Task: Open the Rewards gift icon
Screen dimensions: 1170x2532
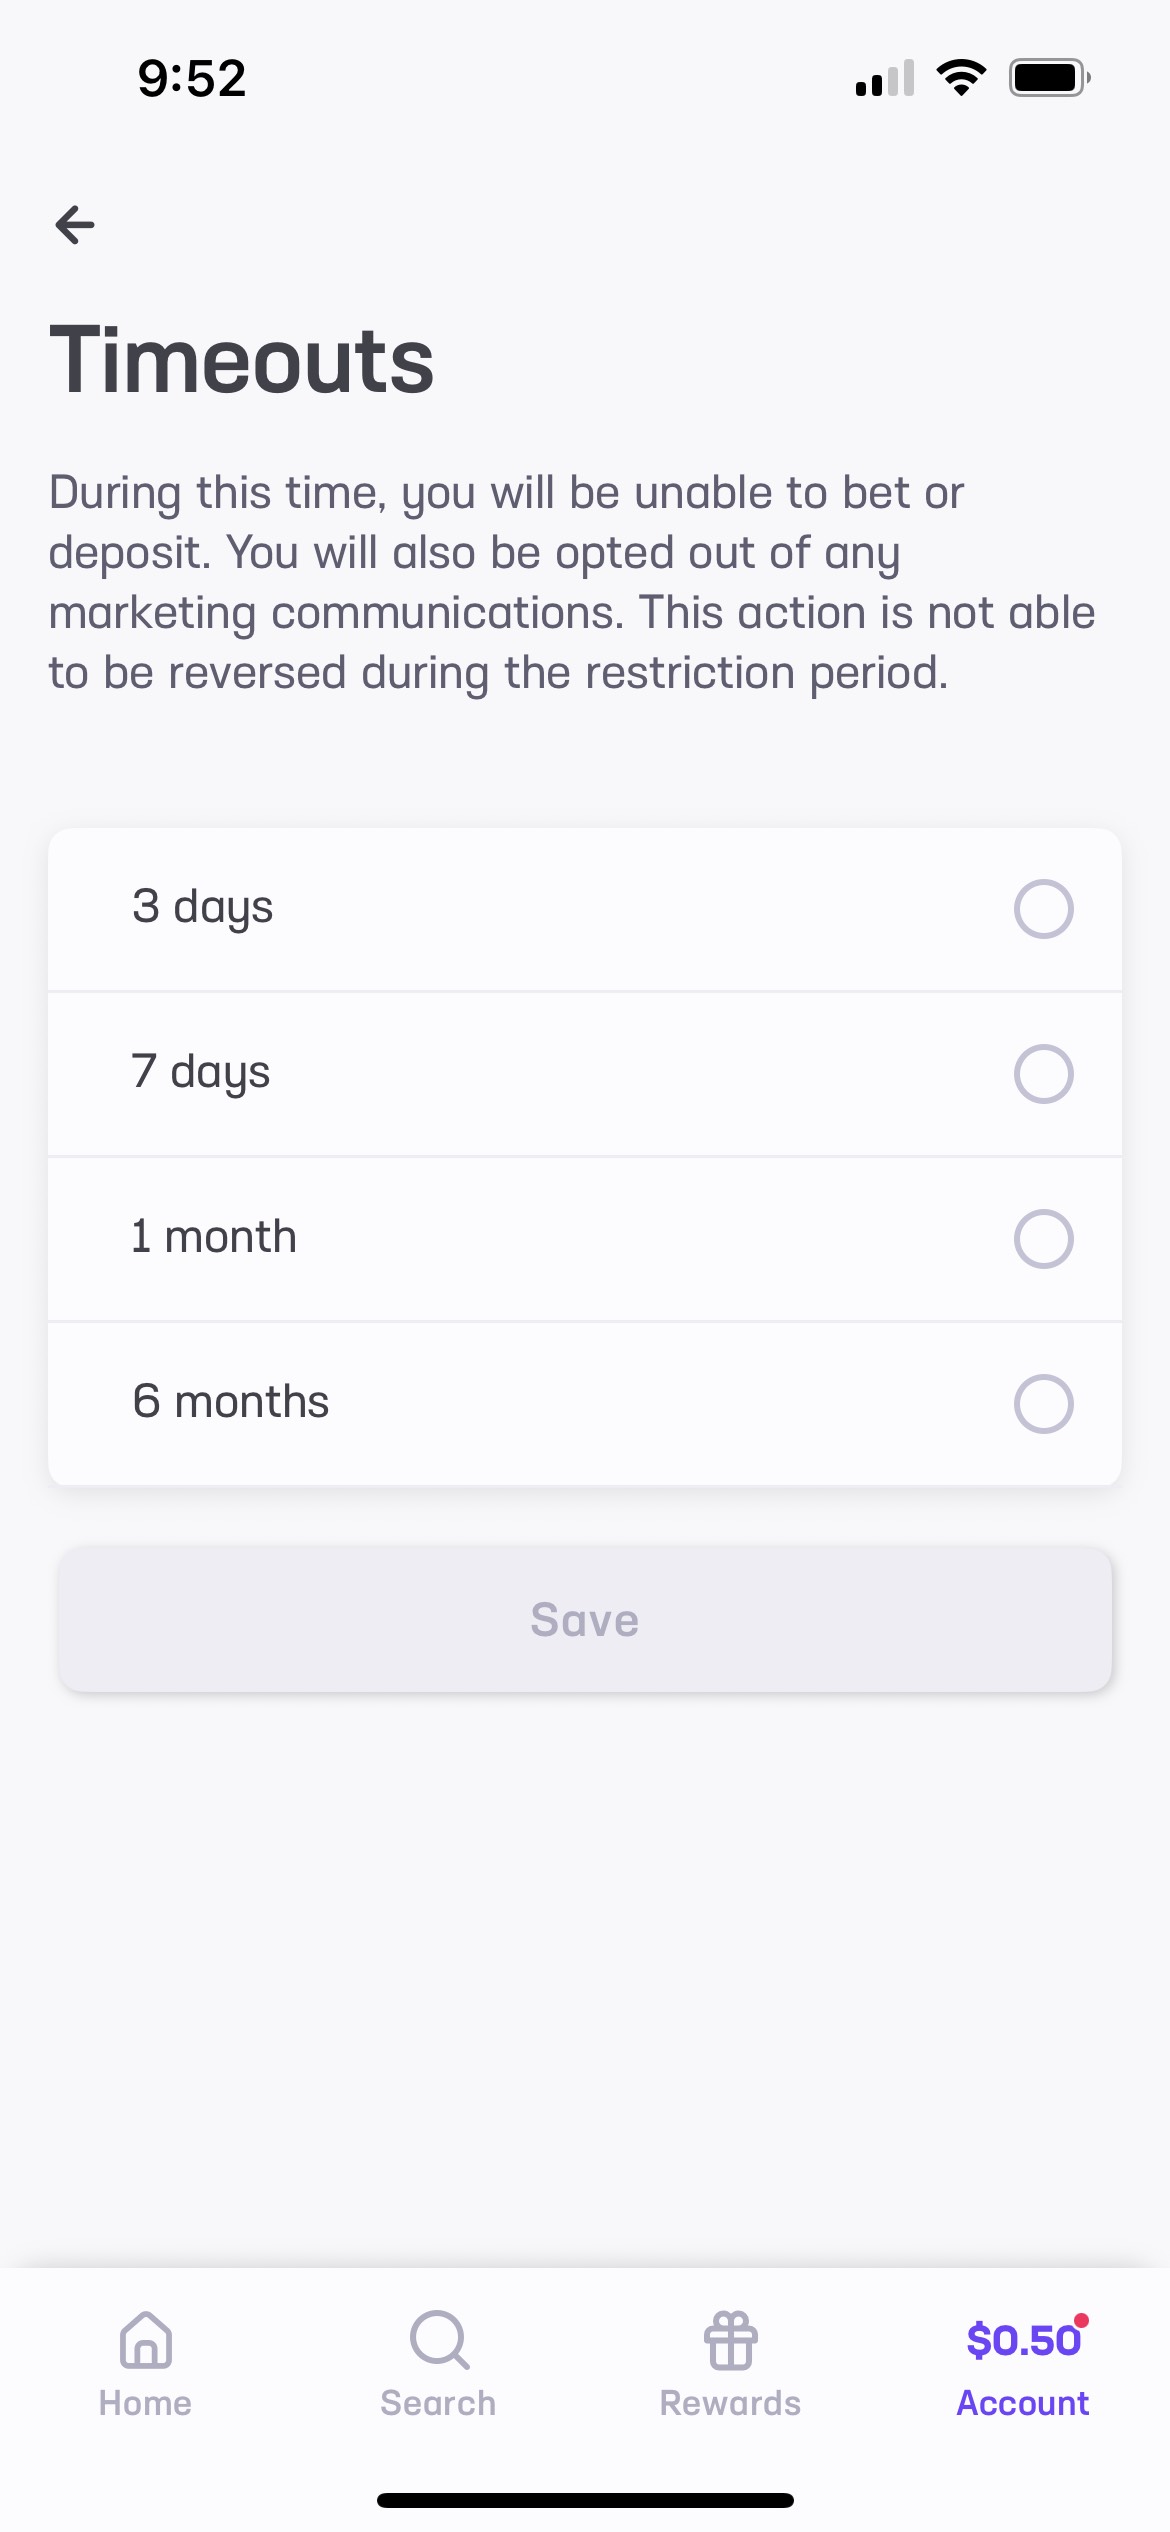Action: [x=731, y=2340]
